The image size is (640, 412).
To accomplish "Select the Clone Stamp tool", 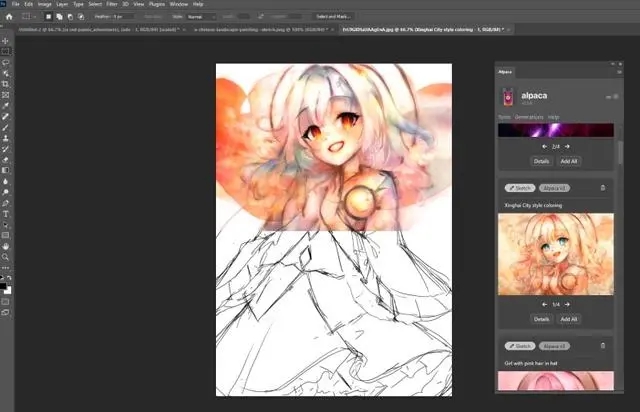I will pyautogui.click(x=5, y=138).
